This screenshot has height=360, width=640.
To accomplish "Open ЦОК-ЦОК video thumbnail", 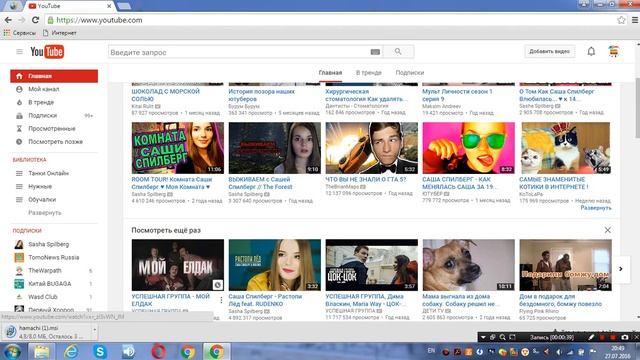I will point(371,265).
